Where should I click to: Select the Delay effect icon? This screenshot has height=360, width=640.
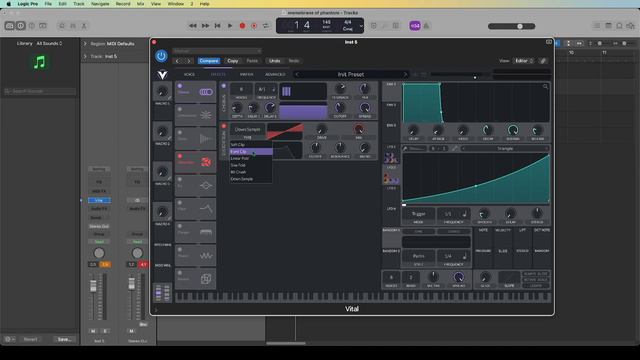pos(206,139)
